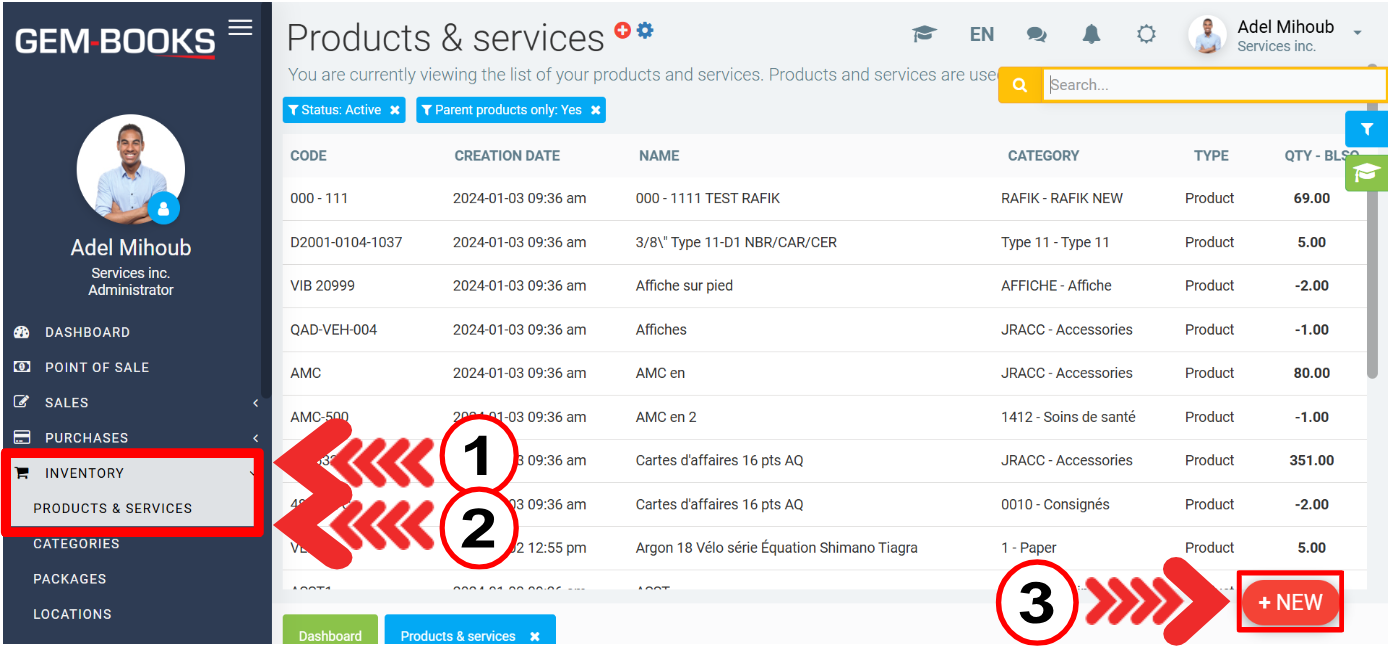Open Categories in the Inventory submenu
Image resolution: width=1391 pixels, height=649 pixels.
tap(76, 544)
